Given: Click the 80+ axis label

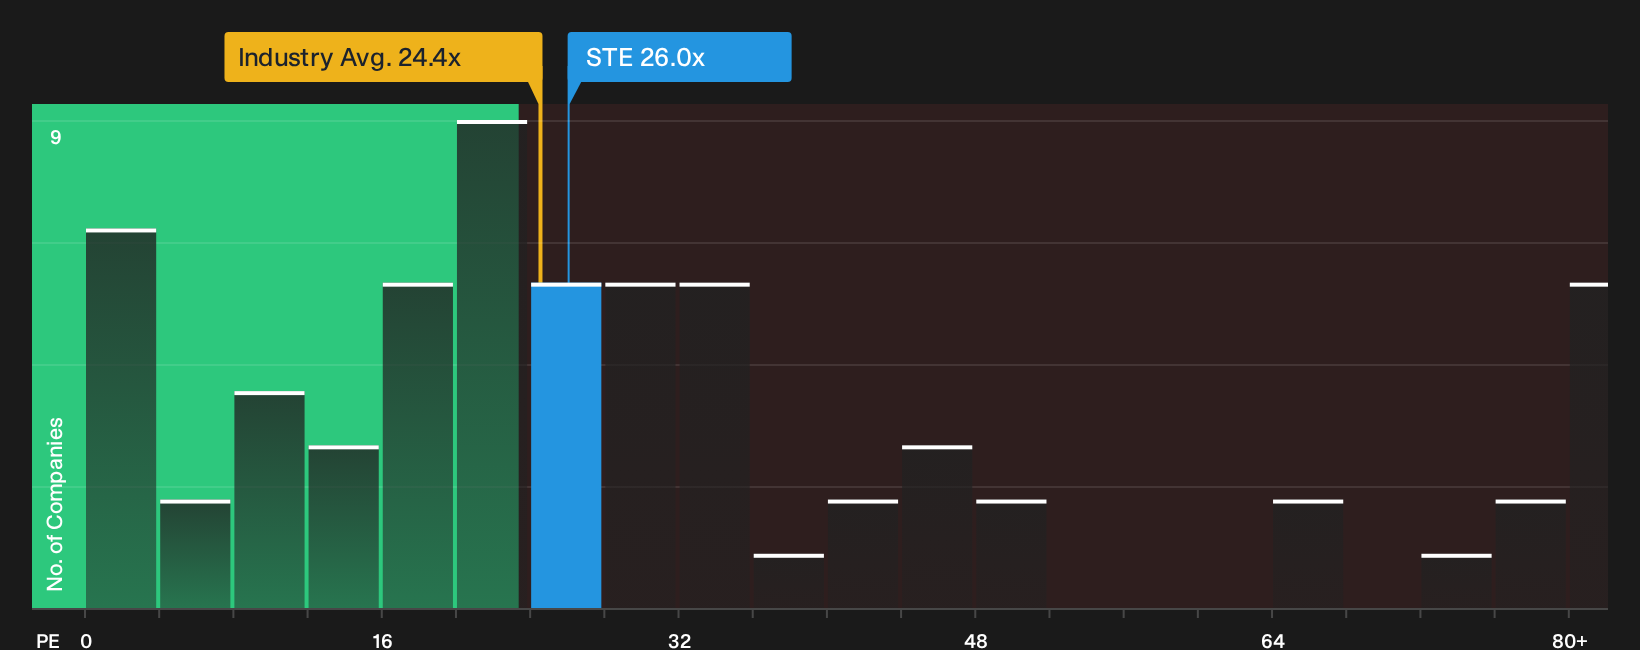Looking at the screenshot, I should click(1569, 640).
